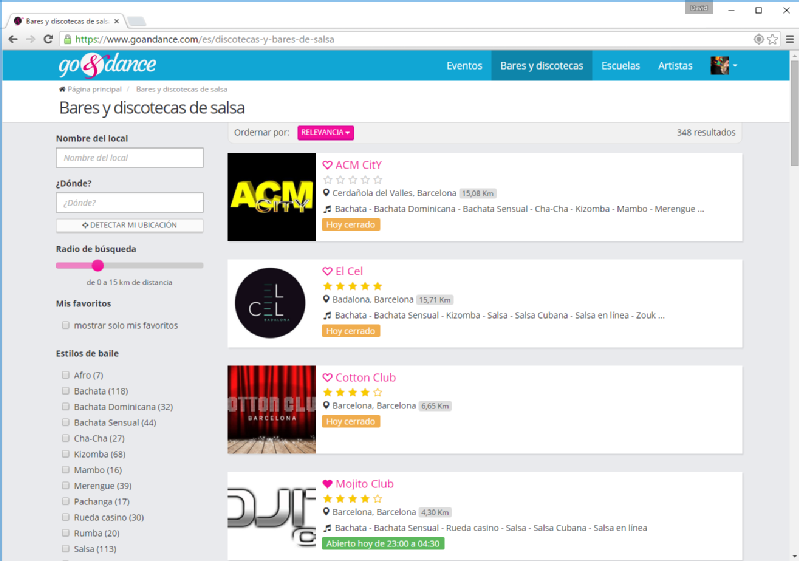Image resolution: width=799 pixels, height=561 pixels.
Task: Click the El Cel star rating
Action: (353, 286)
